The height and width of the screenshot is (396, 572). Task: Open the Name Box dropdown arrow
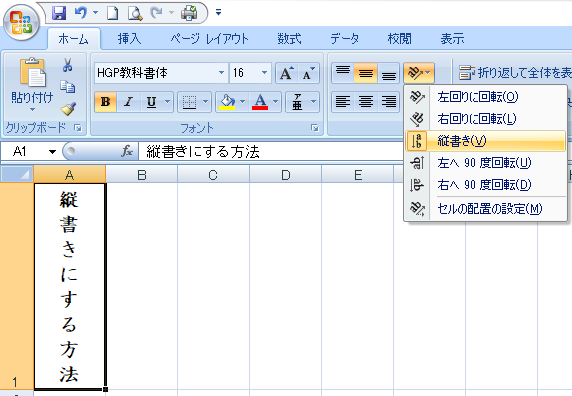(53, 151)
